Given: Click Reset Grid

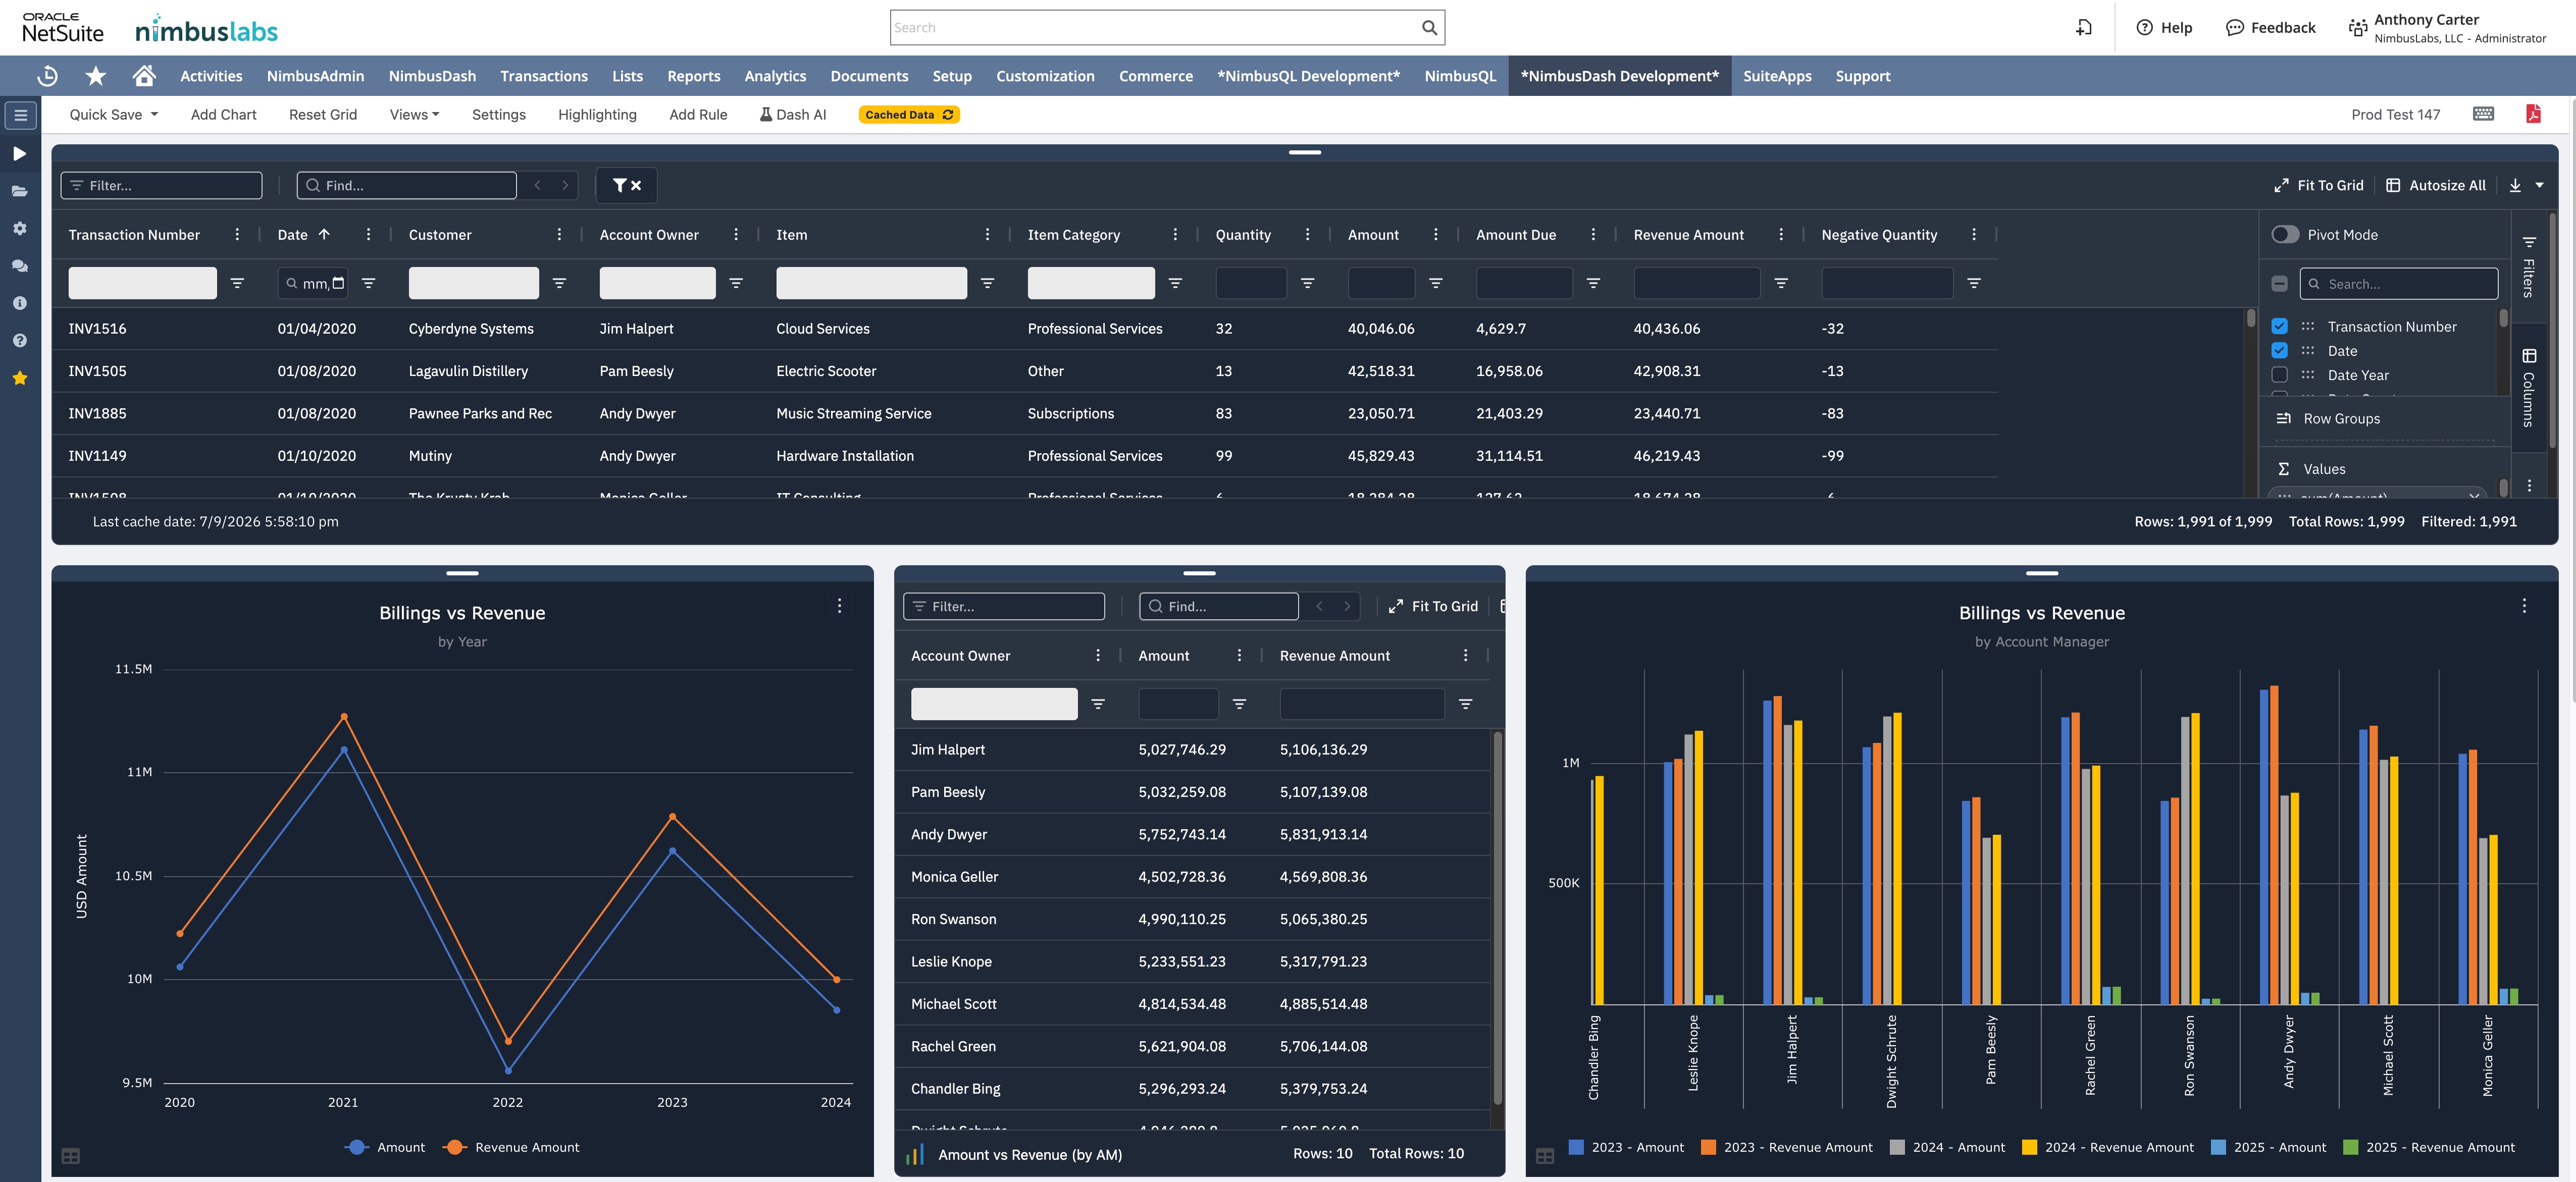Looking at the screenshot, I should pos(322,114).
